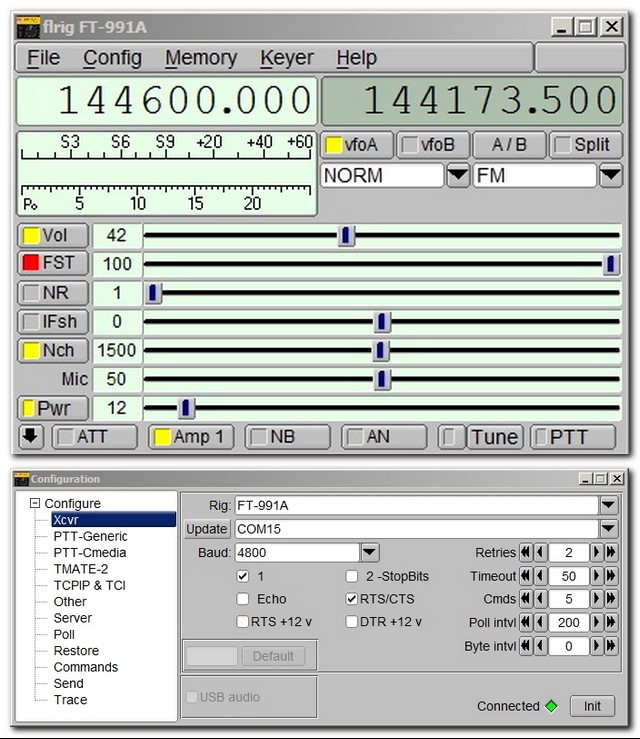Click Cmds fast-increase double arrow
The height and width of the screenshot is (739, 640).
click(611, 599)
